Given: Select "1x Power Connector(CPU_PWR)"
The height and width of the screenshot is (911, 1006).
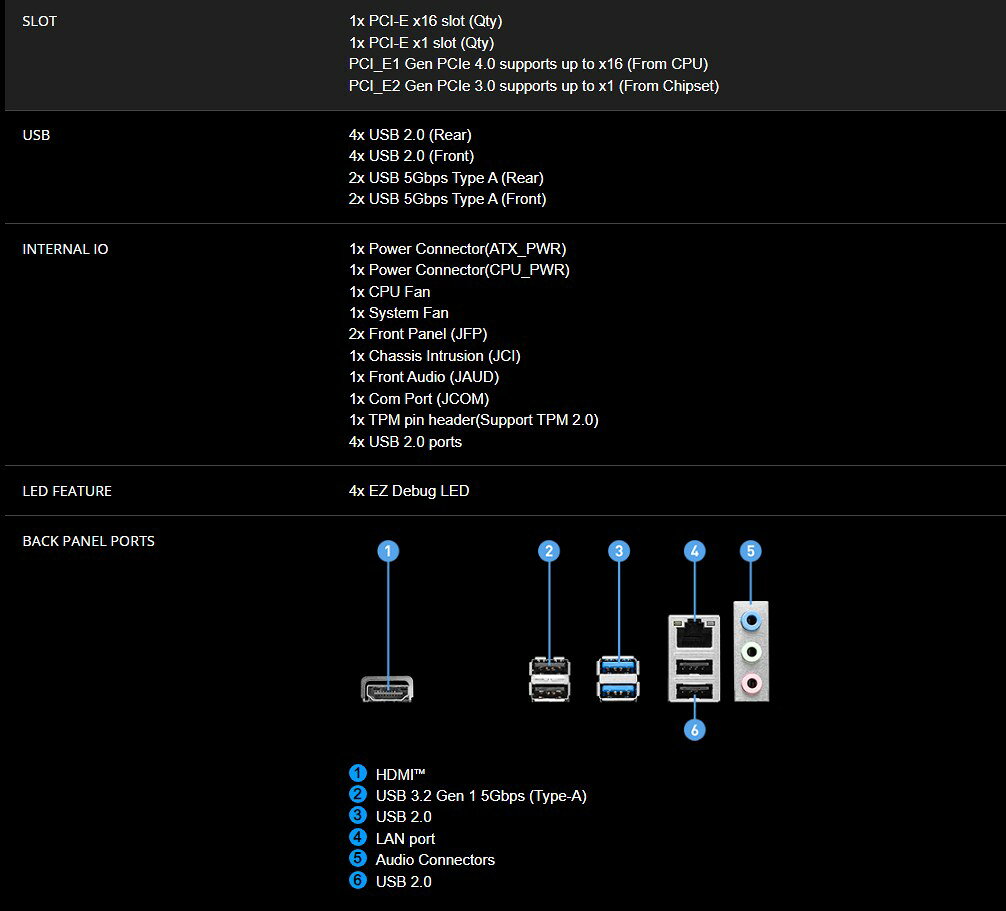Looking at the screenshot, I should pyautogui.click(x=459, y=270).
